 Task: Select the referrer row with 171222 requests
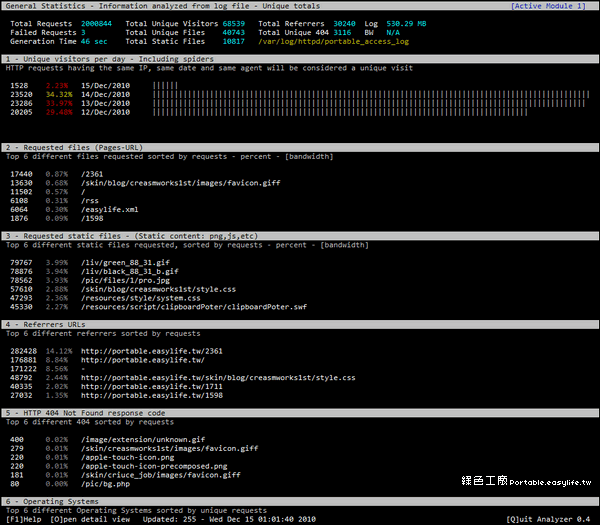coord(47,368)
